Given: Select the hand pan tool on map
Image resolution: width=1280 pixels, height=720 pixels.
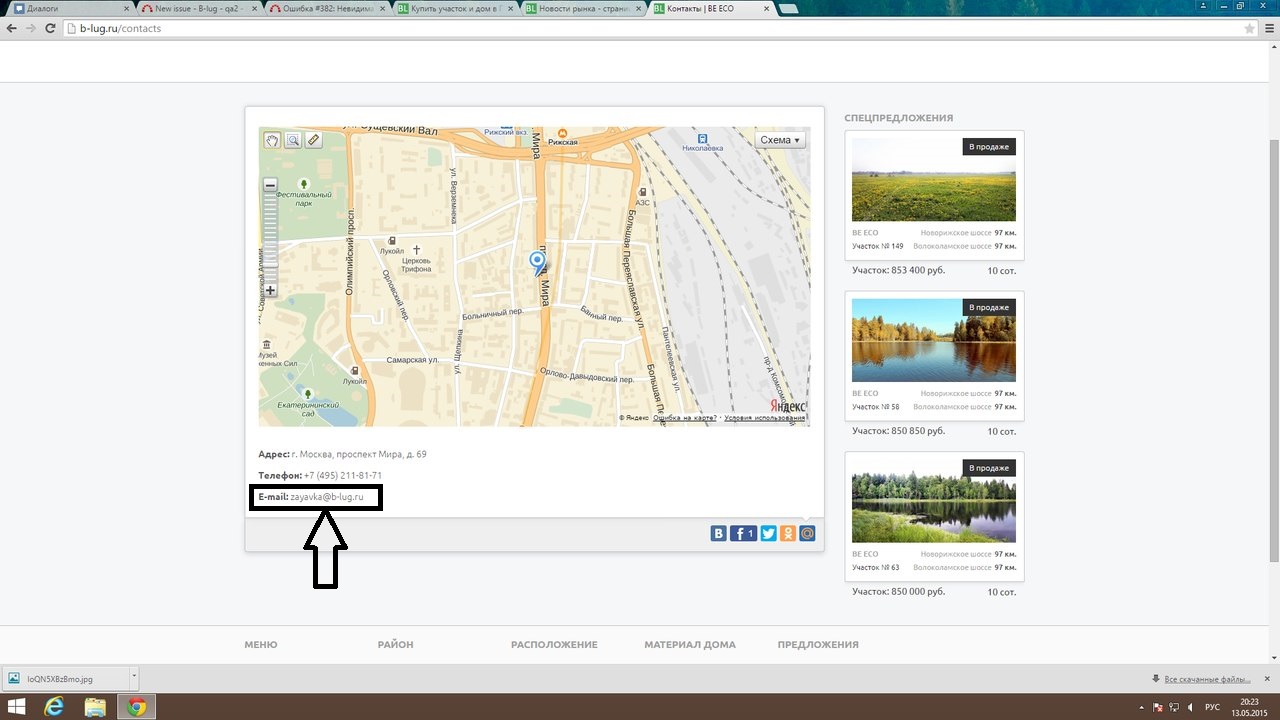Looking at the screenshot, I should (x=272, y=141).
